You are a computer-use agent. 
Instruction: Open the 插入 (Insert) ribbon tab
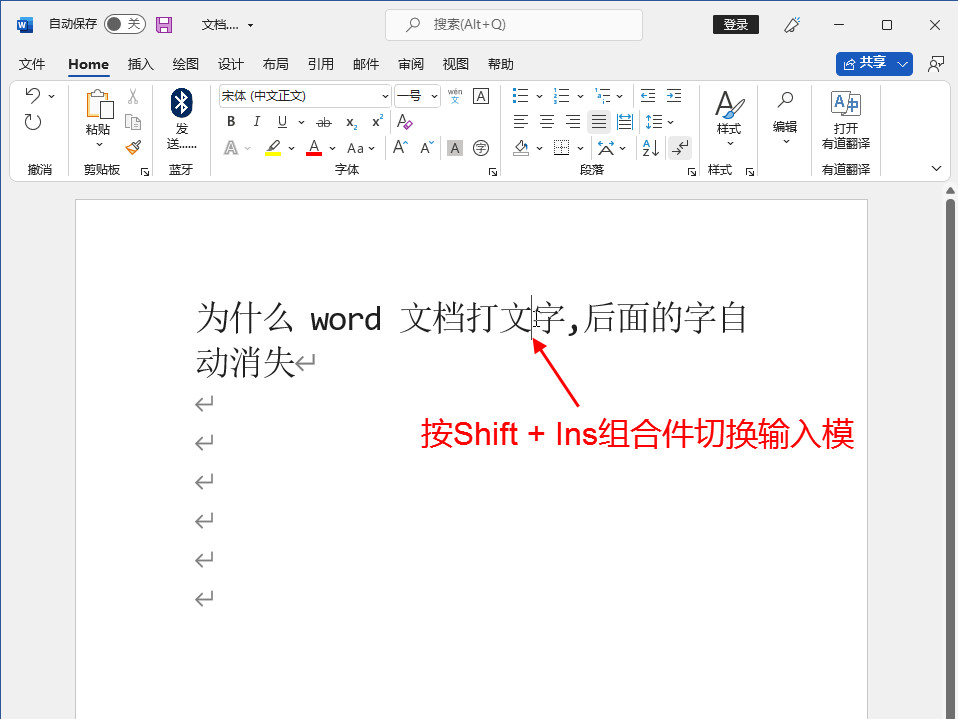[141, 64]
